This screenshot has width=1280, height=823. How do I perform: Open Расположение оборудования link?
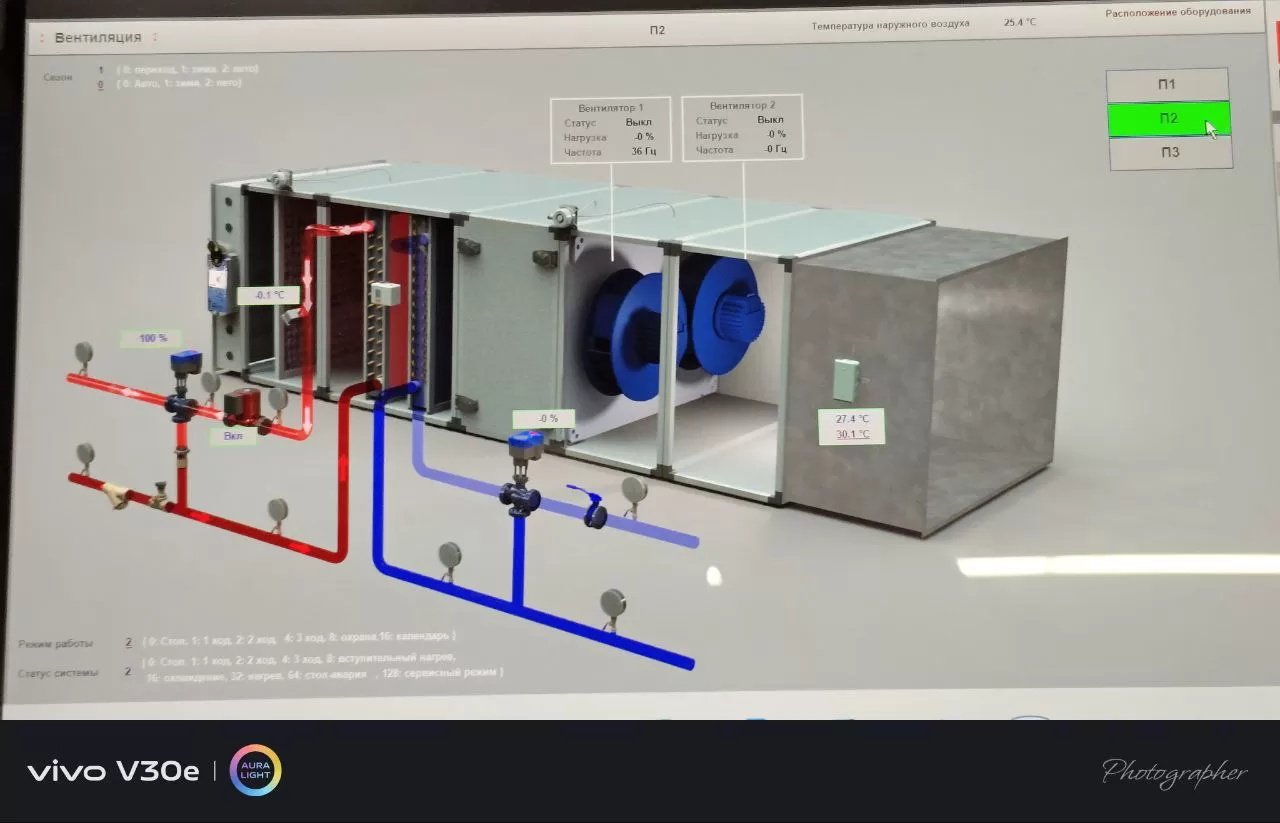[1177, 12]
